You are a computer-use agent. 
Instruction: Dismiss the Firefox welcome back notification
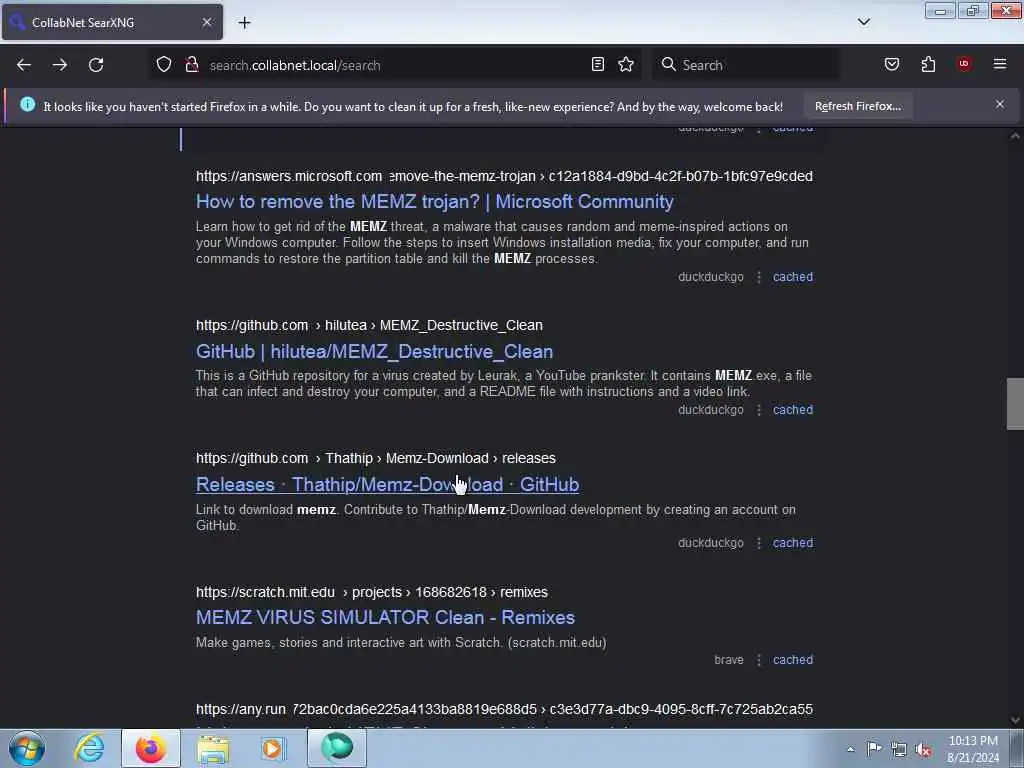coord(1000,104)
